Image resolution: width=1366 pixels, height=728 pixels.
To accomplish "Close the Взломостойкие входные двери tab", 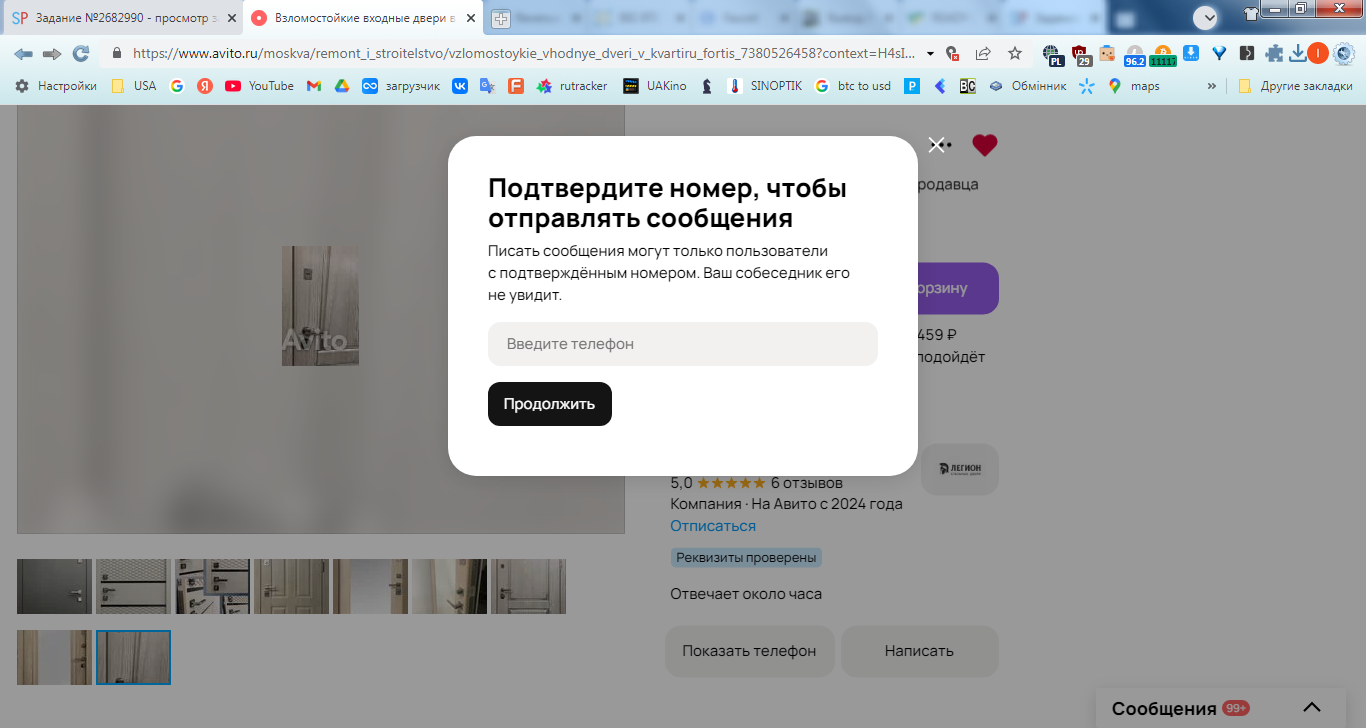I will click(470, 18).
